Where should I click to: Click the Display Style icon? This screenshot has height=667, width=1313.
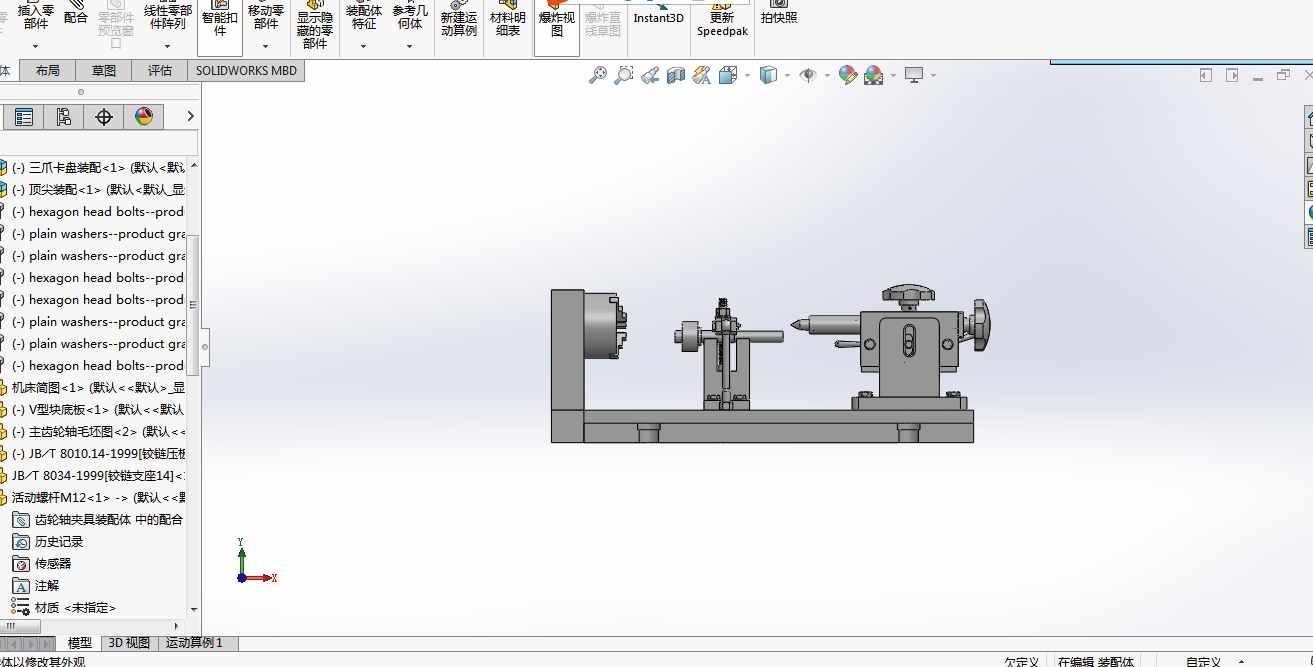point(768,75)
